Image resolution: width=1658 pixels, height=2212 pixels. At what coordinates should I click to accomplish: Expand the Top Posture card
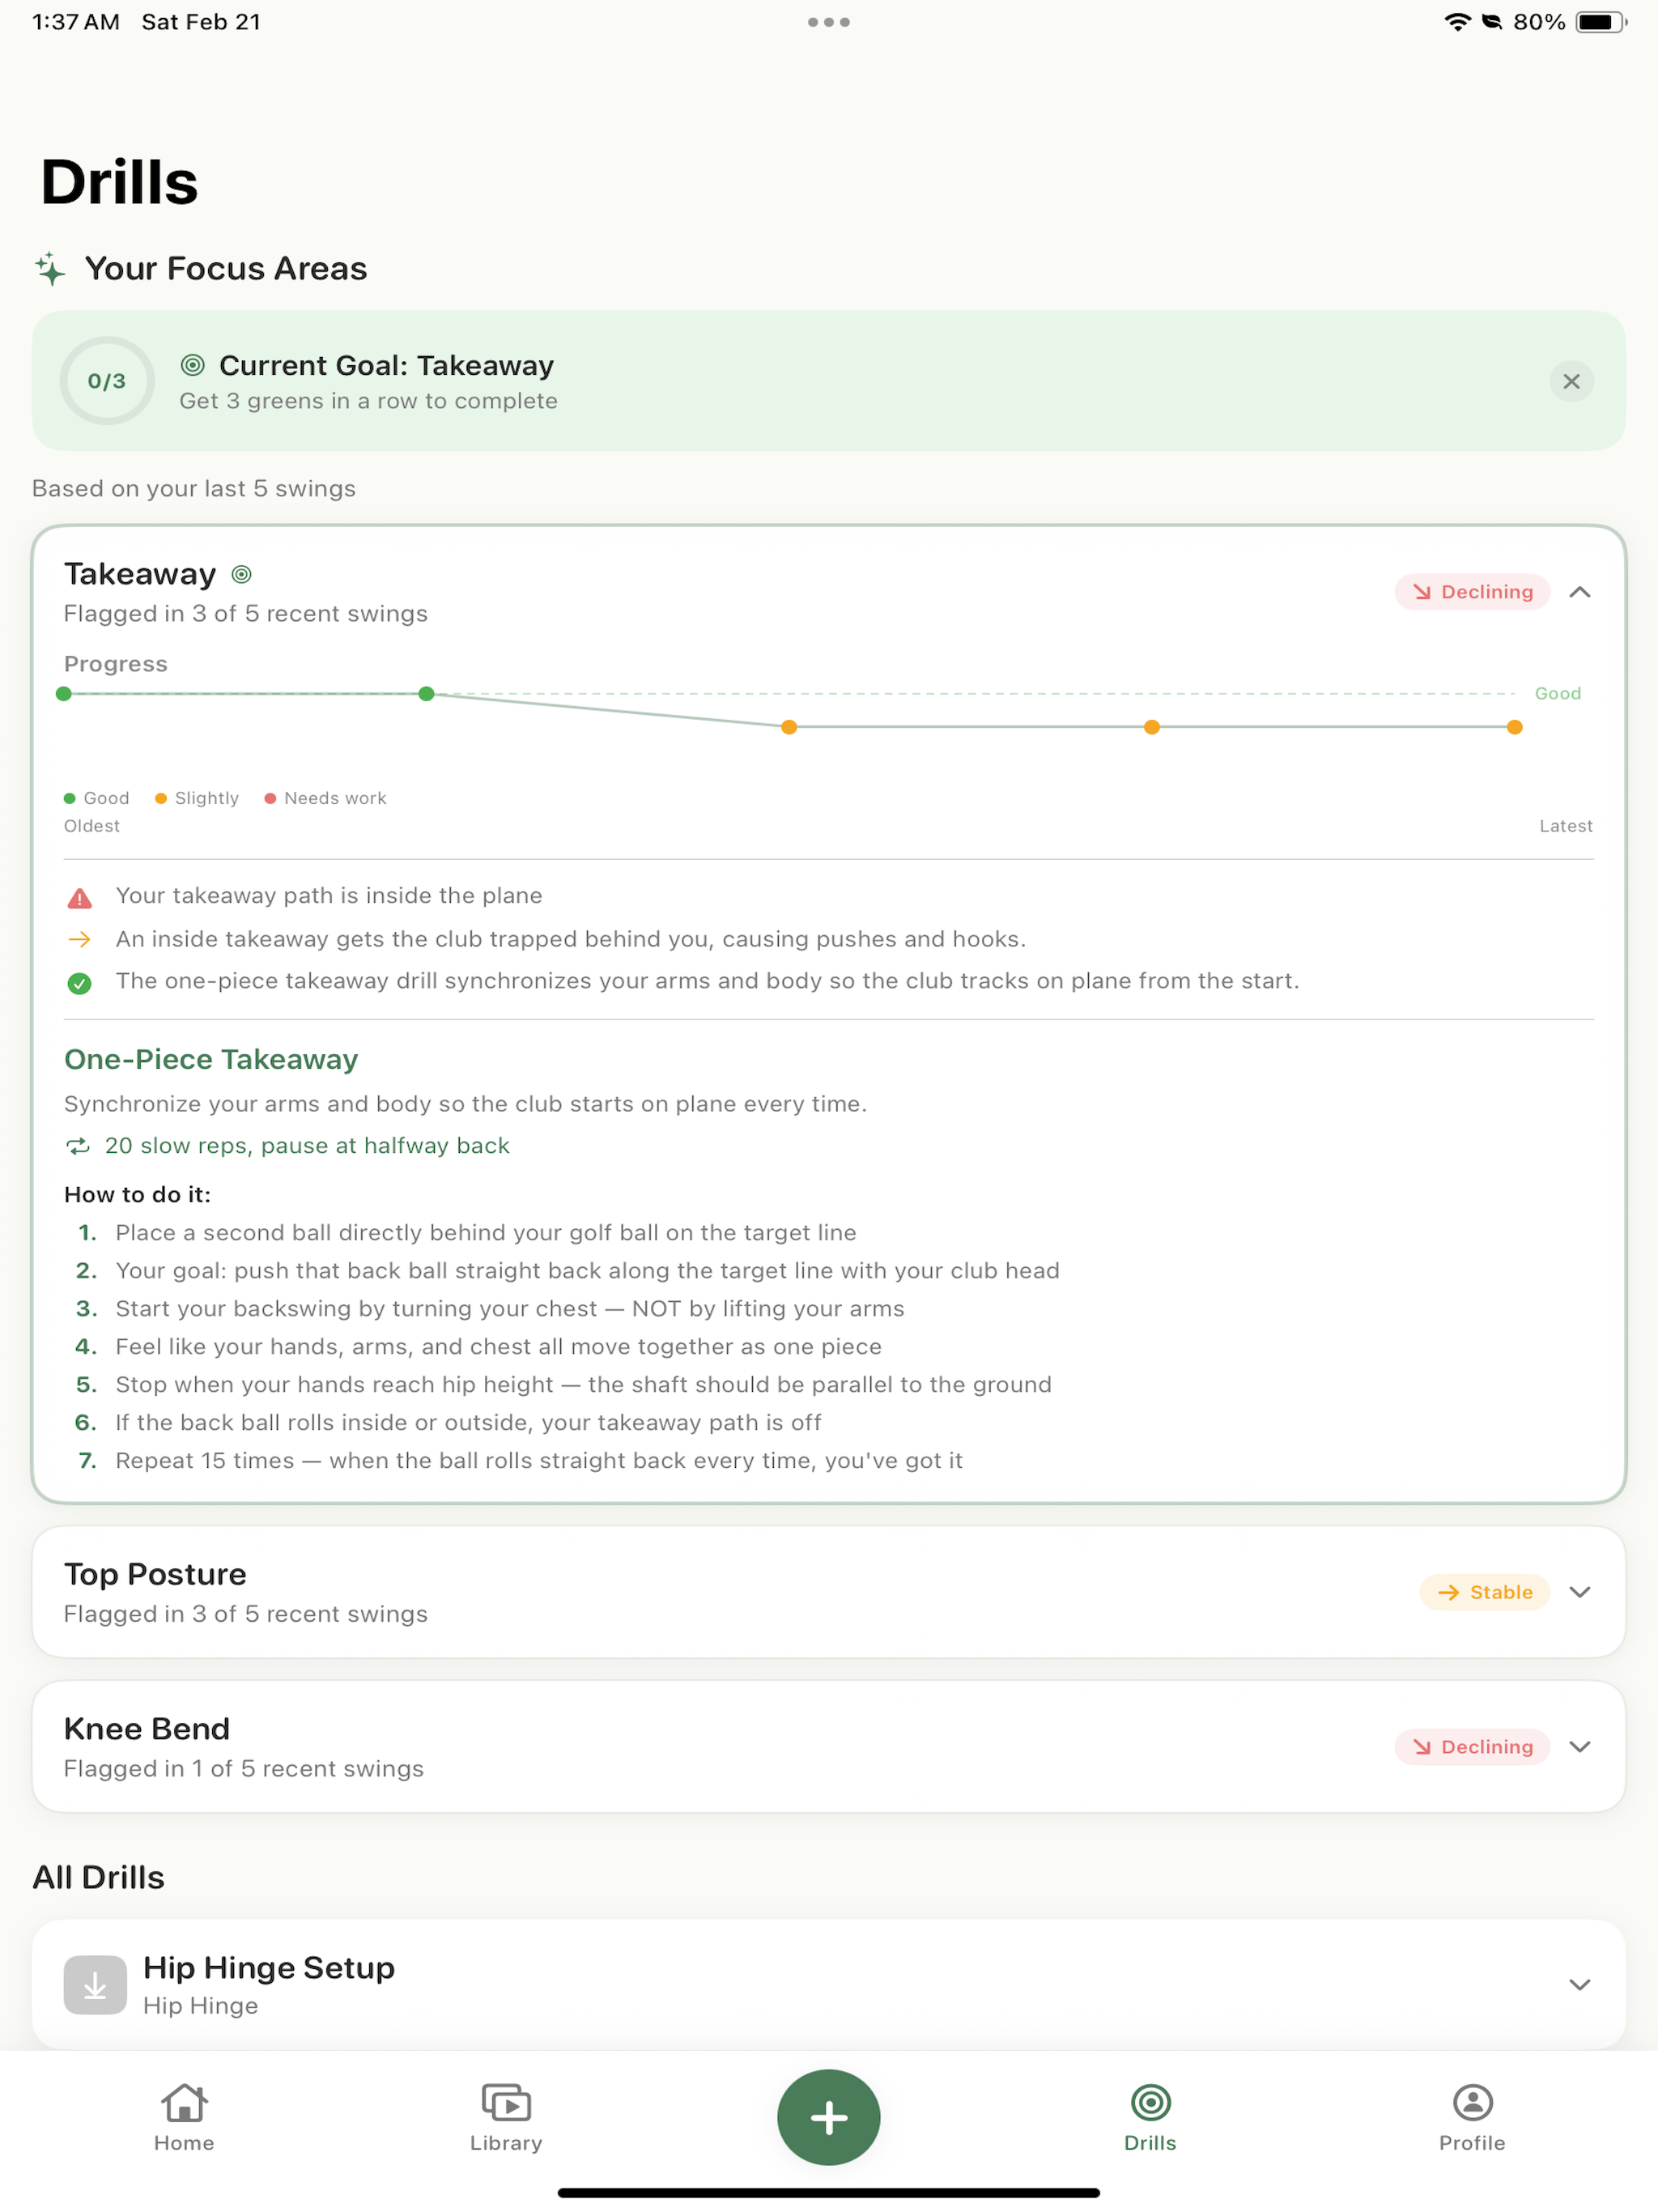[1579, 1591]
